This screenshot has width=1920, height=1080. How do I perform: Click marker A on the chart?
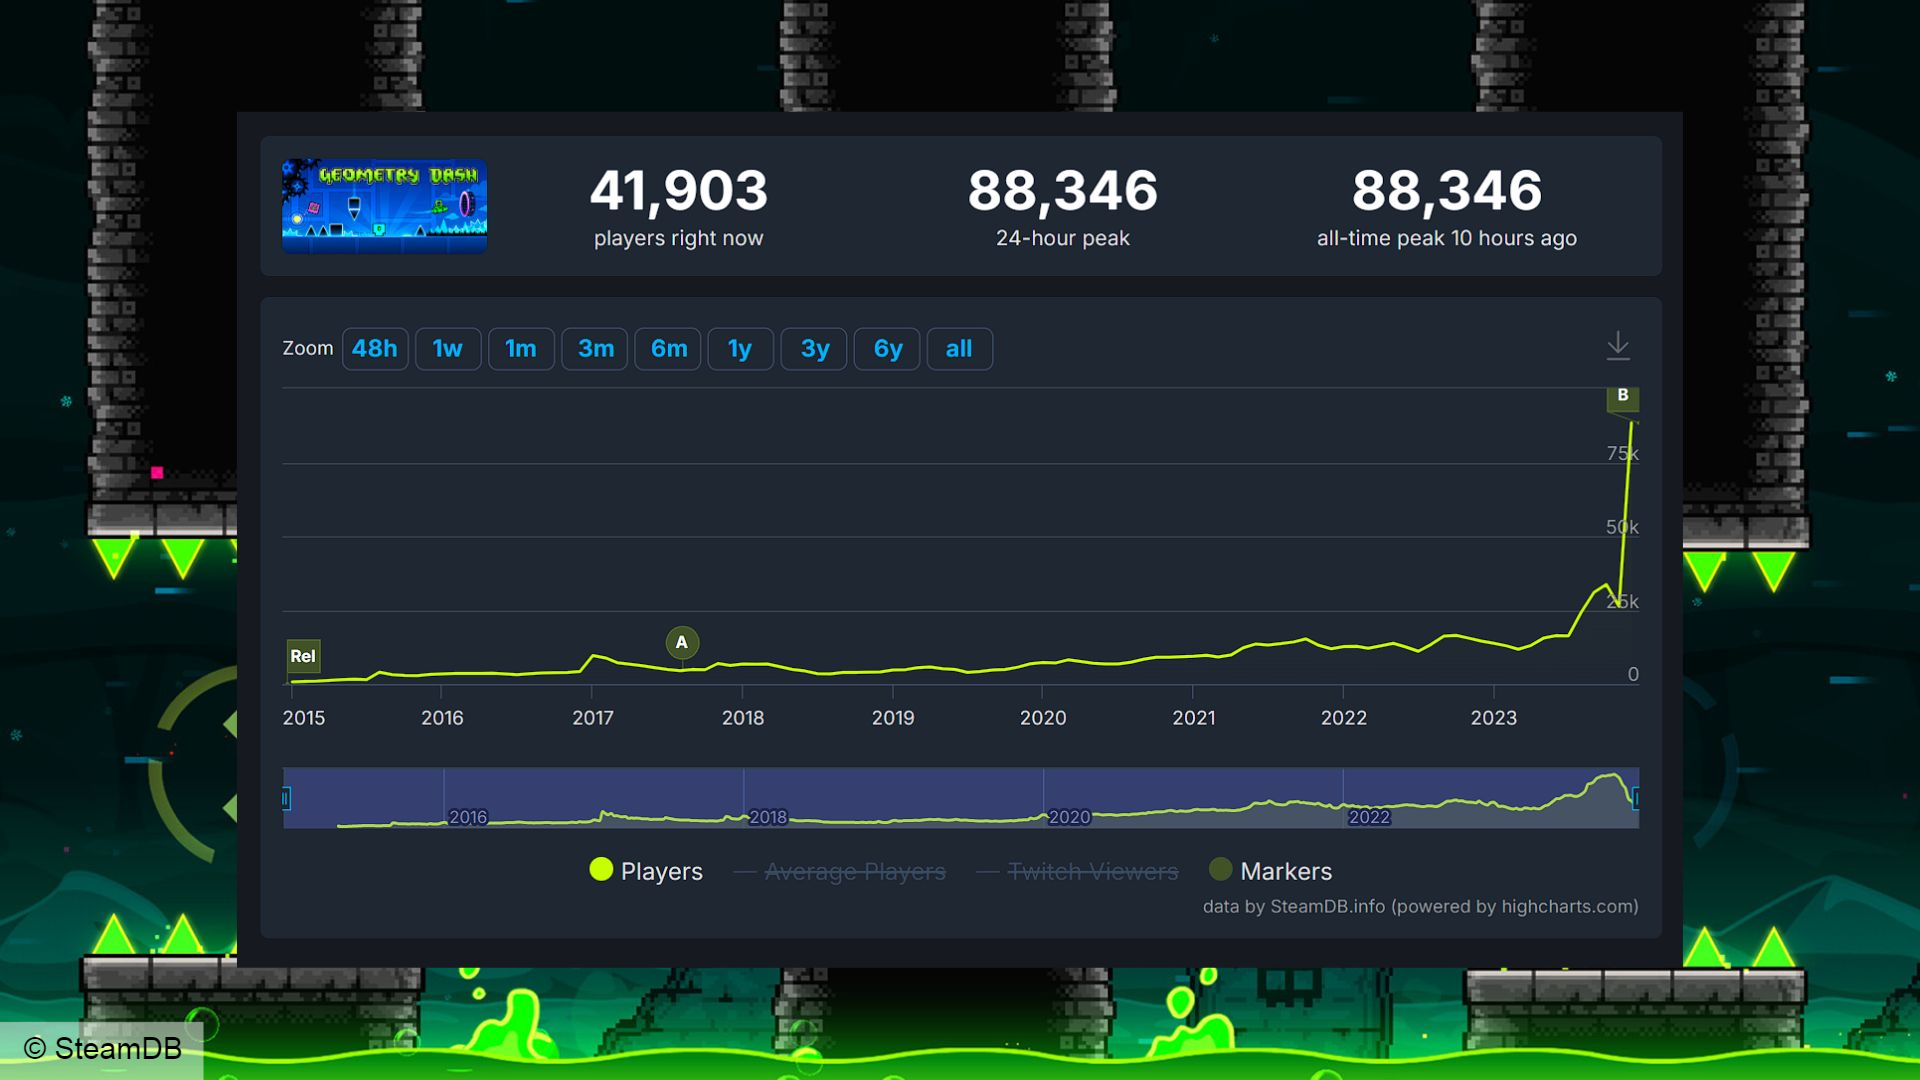coord(682,643)
